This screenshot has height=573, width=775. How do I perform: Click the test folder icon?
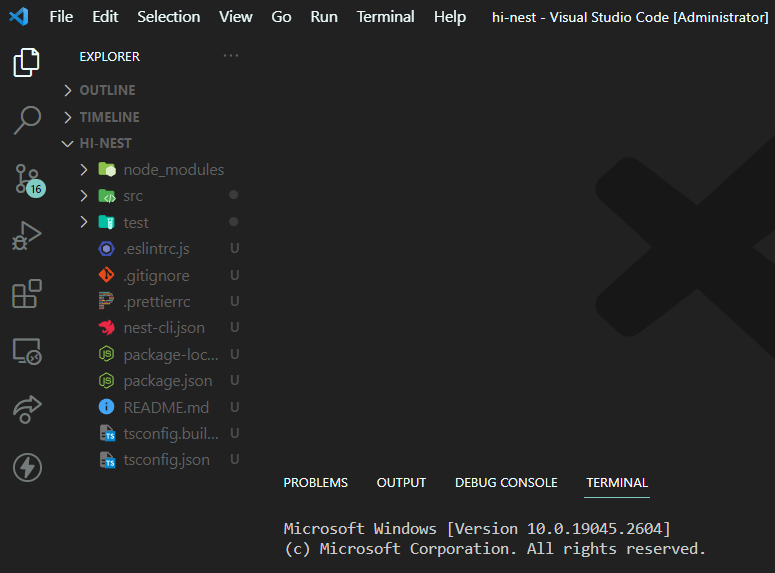click(107, 222)
